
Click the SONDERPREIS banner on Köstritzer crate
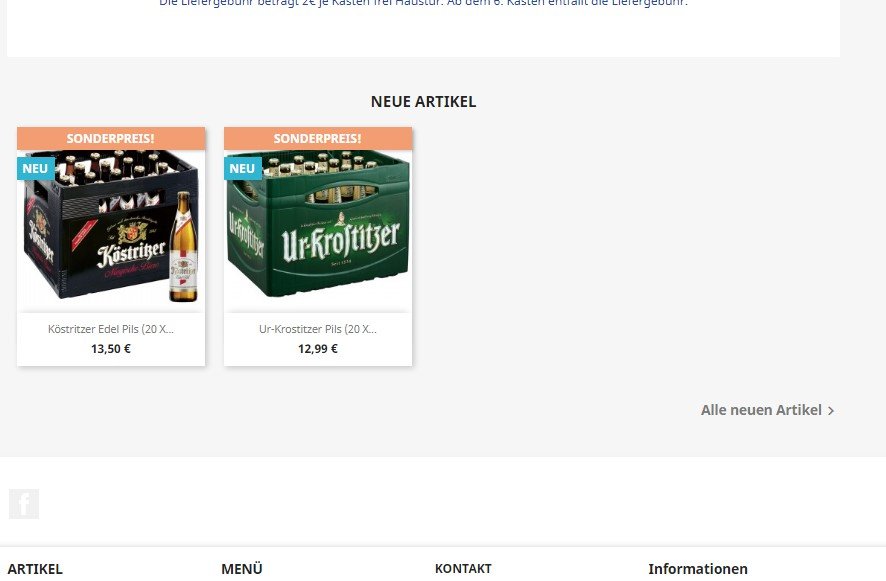click(111, 138)
